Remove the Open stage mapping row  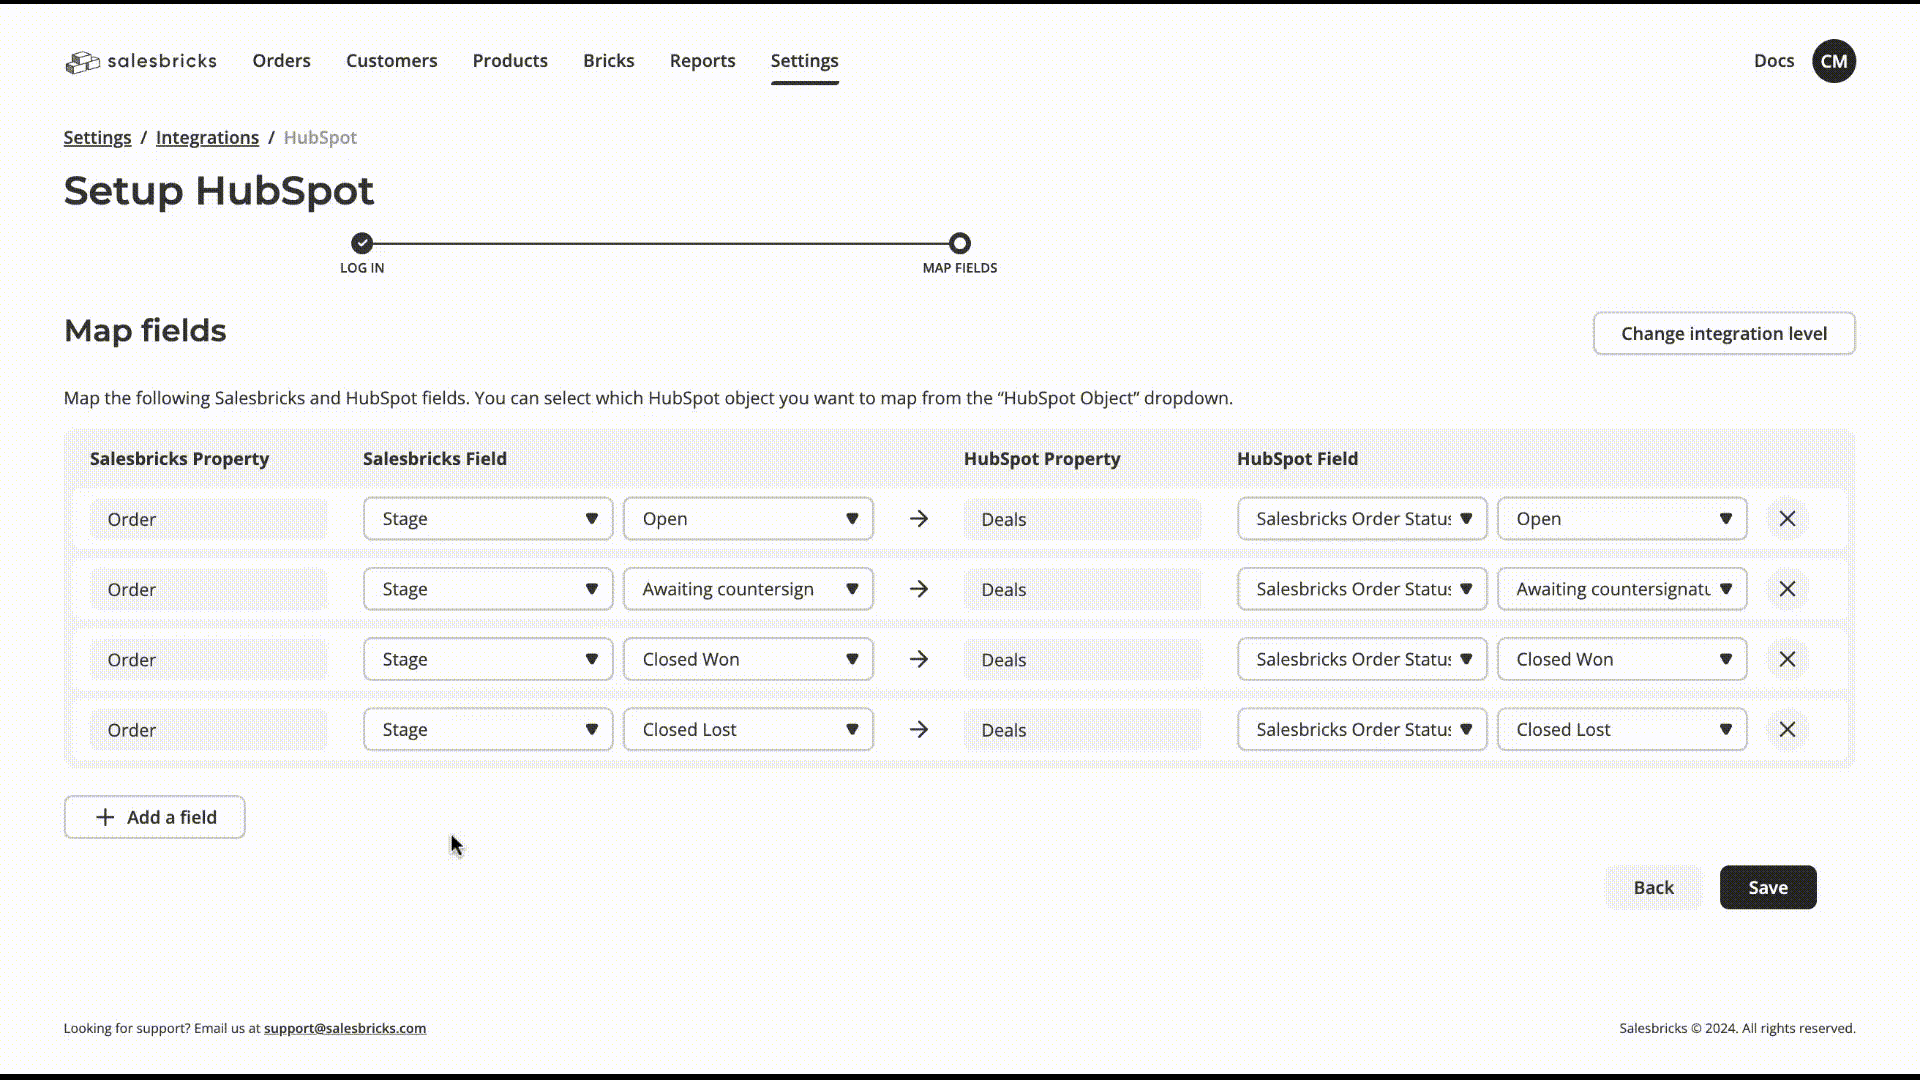click(1787, 519)
